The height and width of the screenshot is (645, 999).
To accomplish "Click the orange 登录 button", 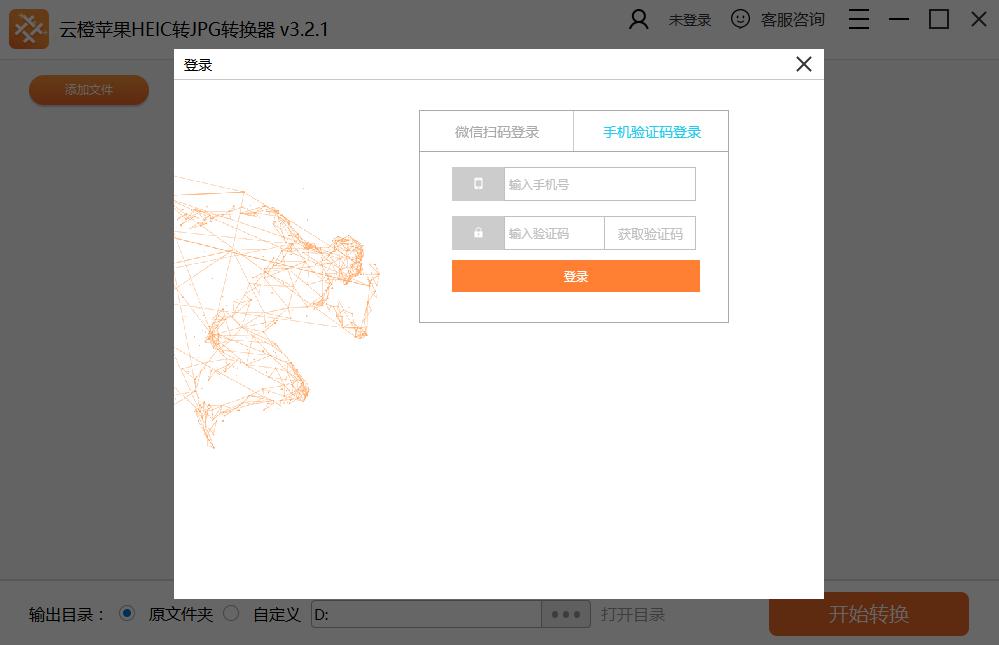I will [x=575, y=277].
